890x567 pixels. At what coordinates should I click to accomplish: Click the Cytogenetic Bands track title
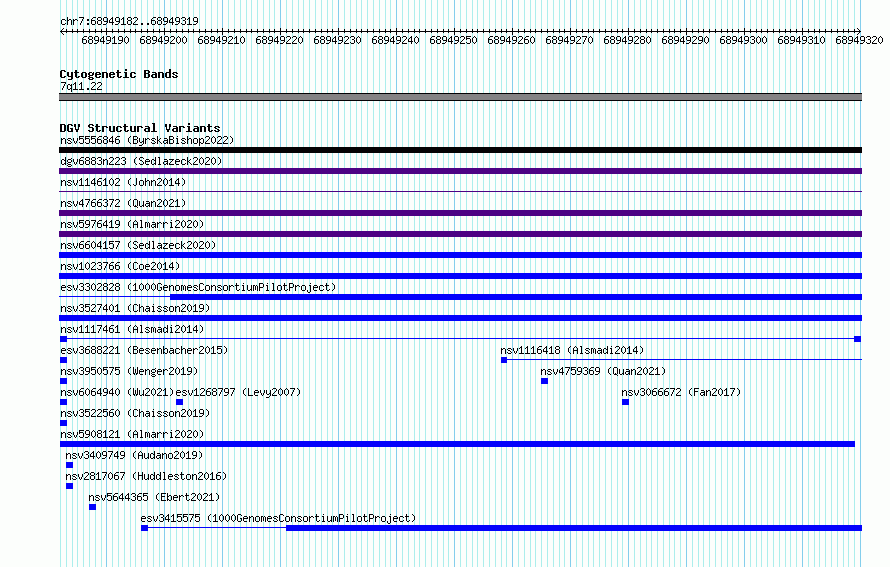119,74
